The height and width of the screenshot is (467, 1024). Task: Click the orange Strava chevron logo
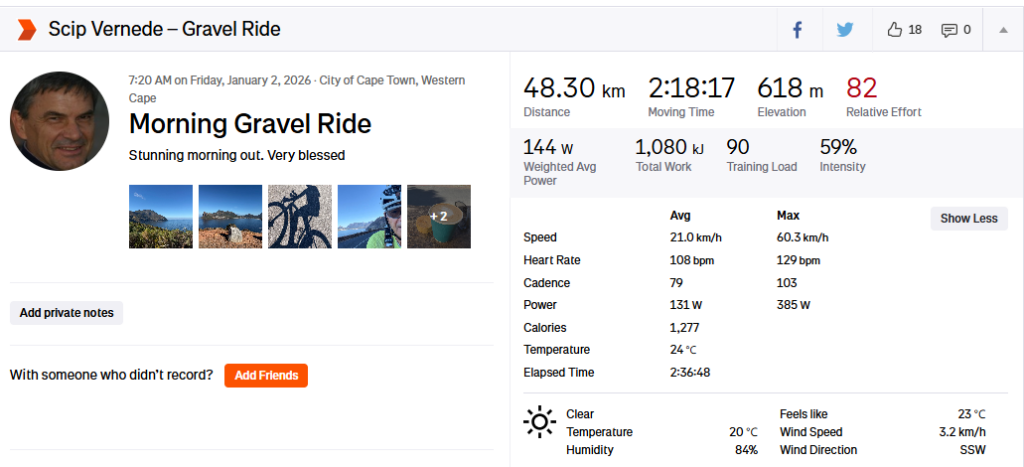click(27, 29)
